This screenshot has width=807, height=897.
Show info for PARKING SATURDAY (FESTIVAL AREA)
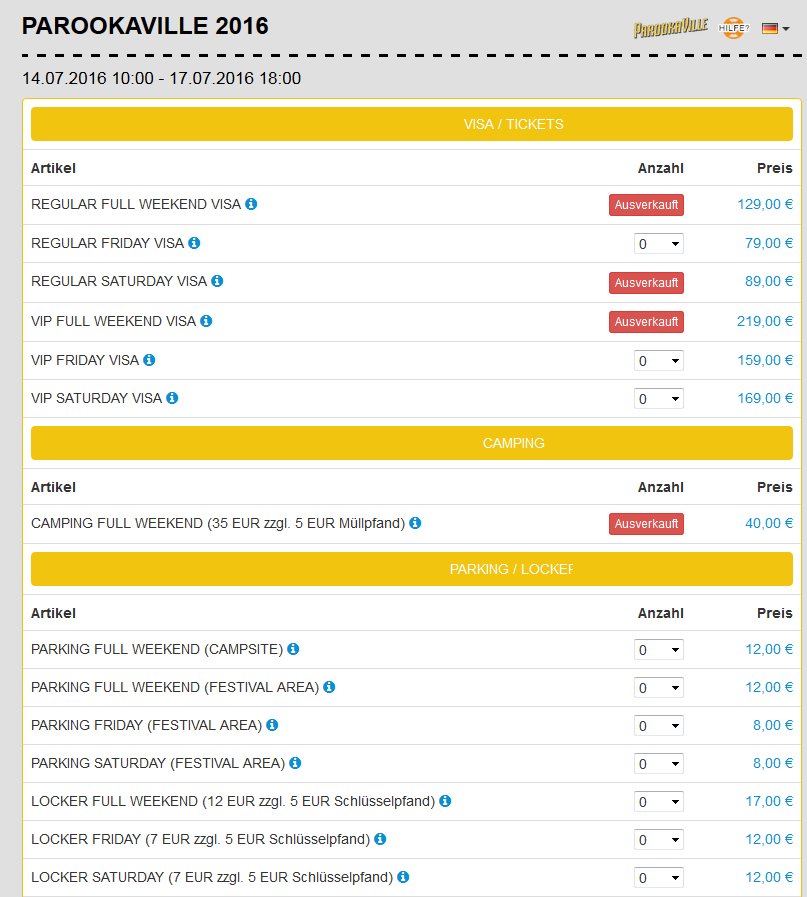pos(295,763)
